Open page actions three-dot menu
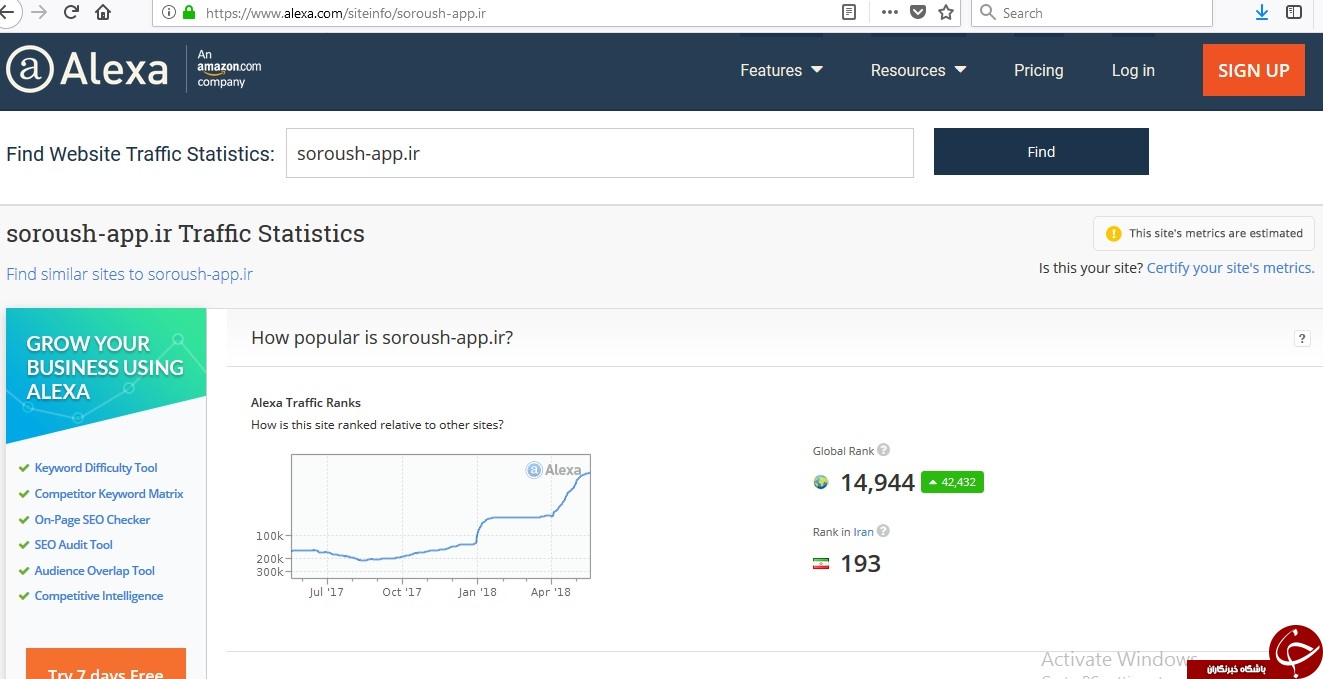 click(x=889, y=13)
